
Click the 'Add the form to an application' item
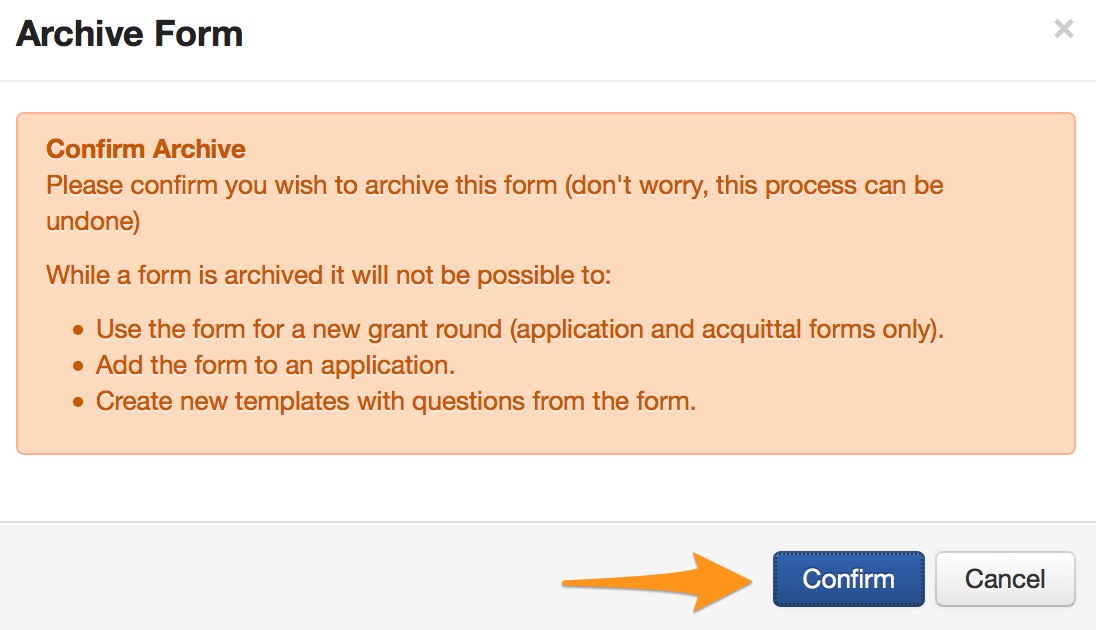tap(275, 366)
